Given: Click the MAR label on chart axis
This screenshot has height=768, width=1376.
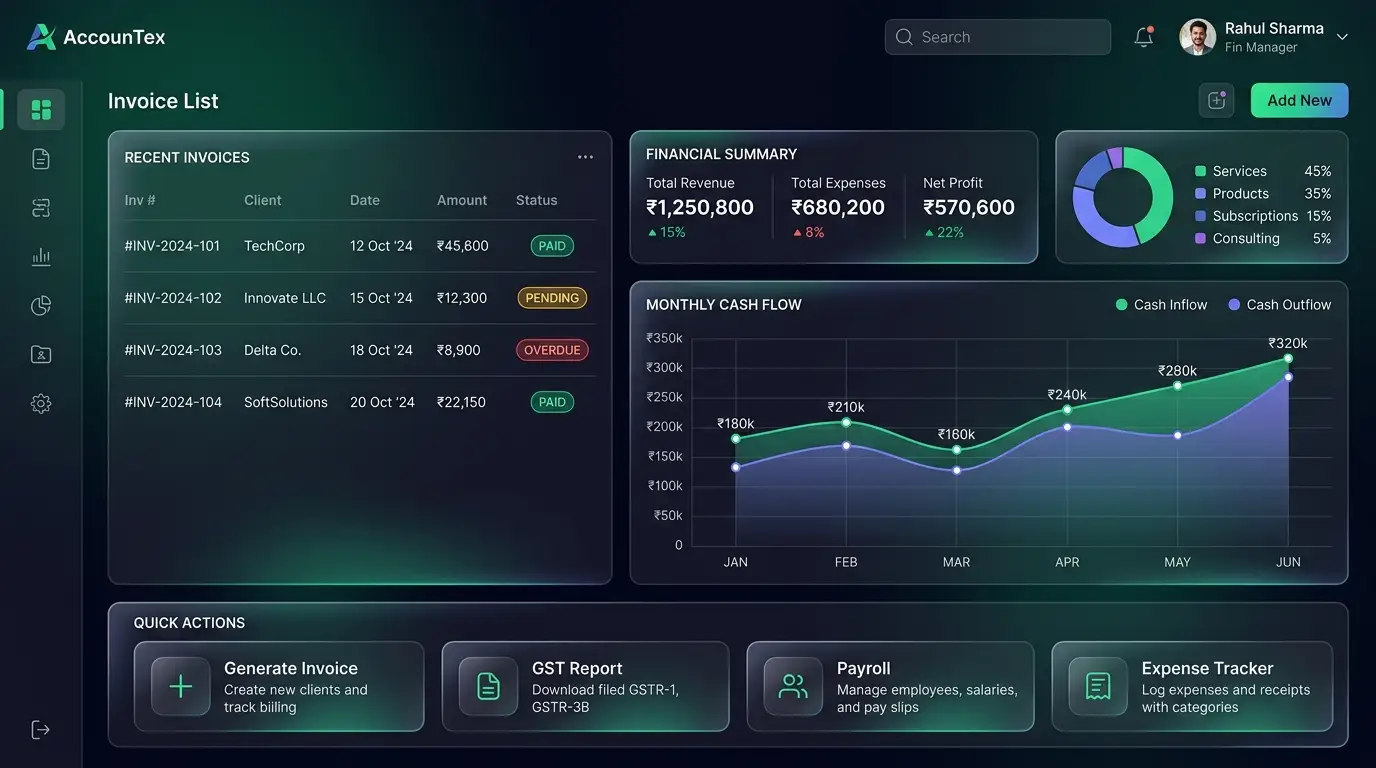Looking at the screenshot, I should [x=956, y=562].
